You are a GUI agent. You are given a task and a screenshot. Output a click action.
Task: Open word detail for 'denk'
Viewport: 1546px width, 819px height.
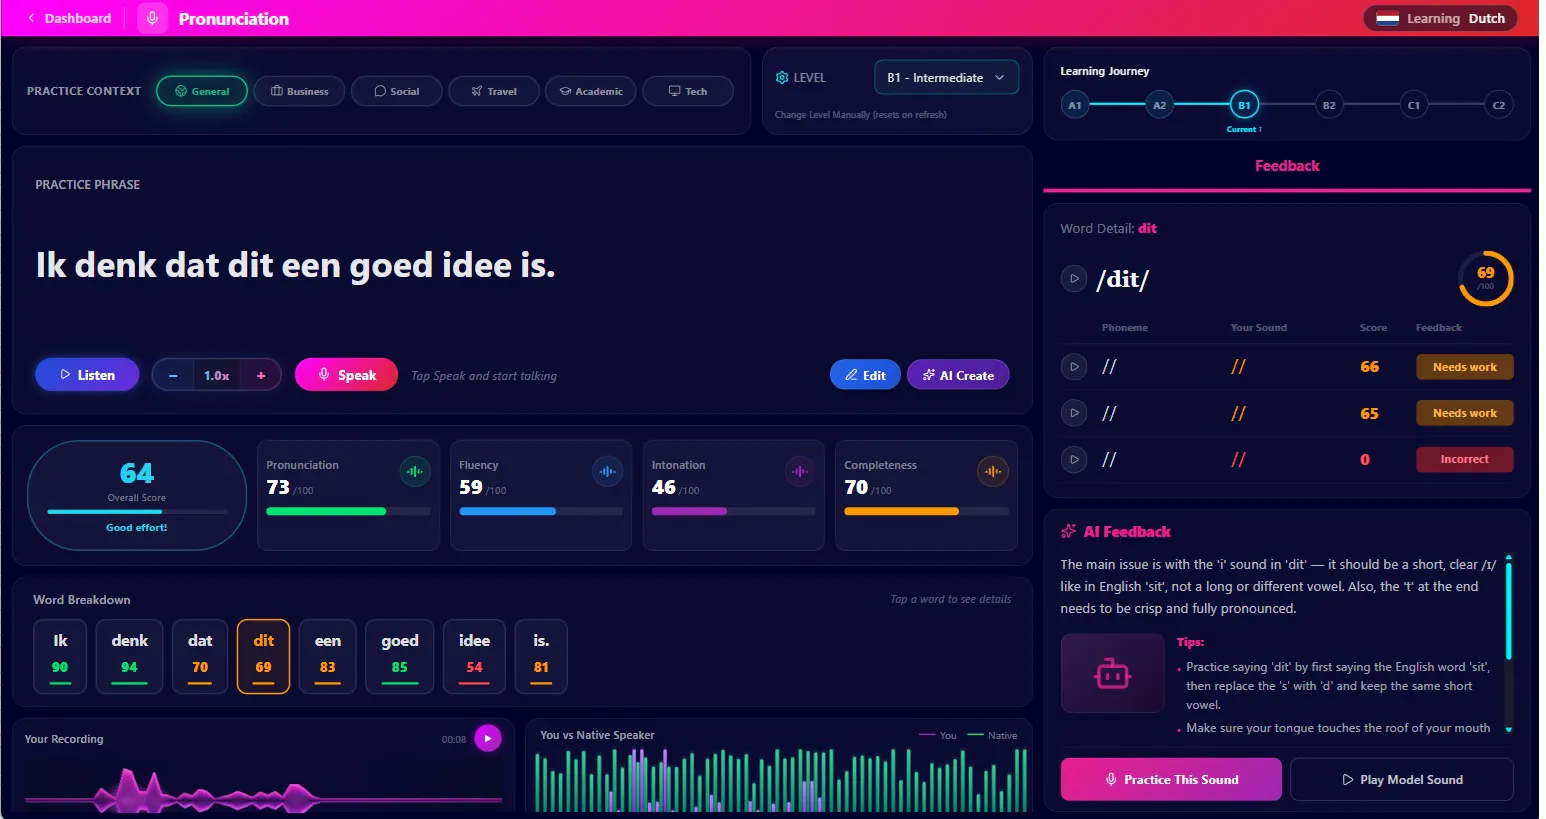129,657
